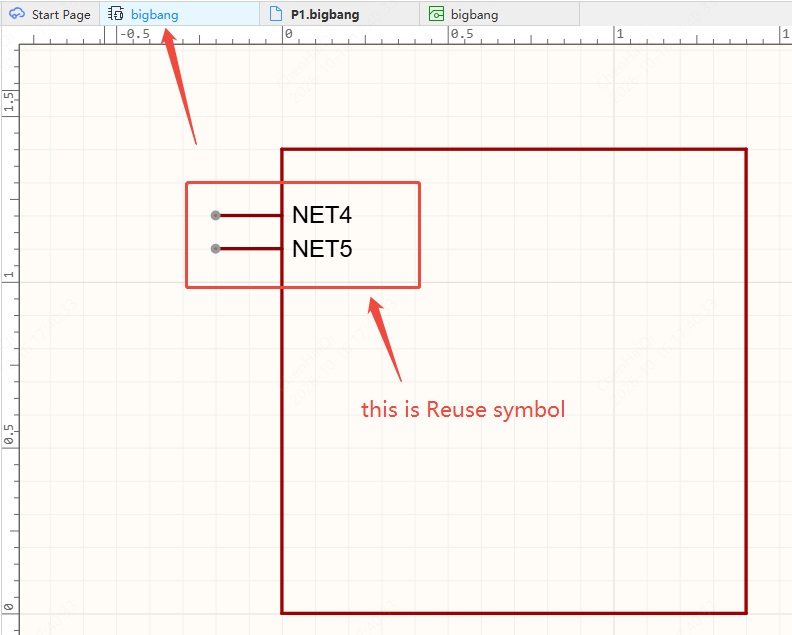
Task: Select the NET5 pin label
Action: (x=322, y=249)
